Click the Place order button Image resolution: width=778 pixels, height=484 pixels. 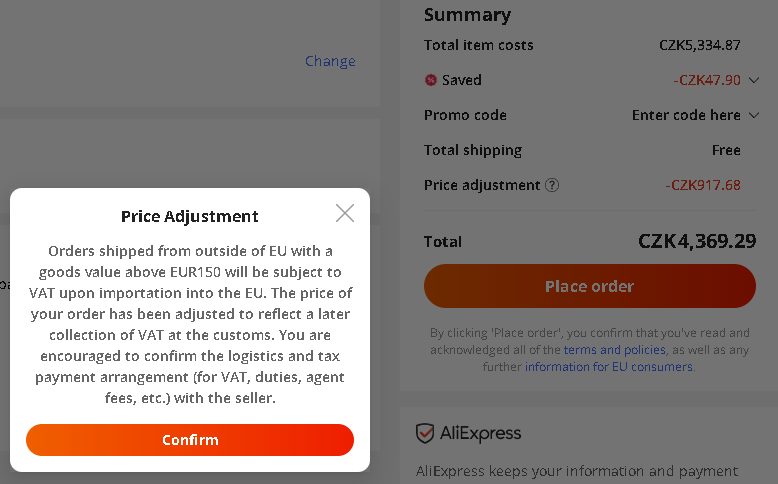(x=589, y=286)
